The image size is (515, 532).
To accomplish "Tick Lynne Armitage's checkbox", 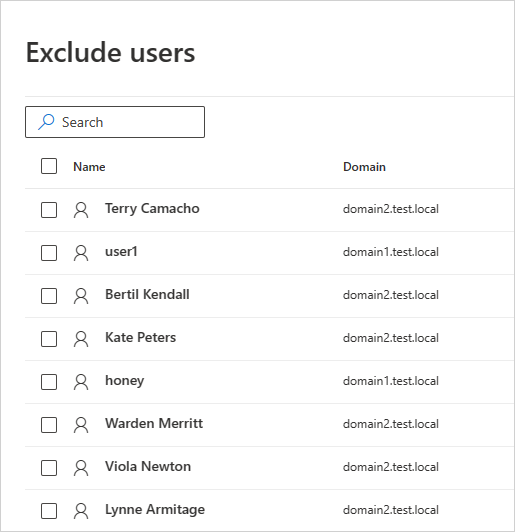I will tap(49, 511).
